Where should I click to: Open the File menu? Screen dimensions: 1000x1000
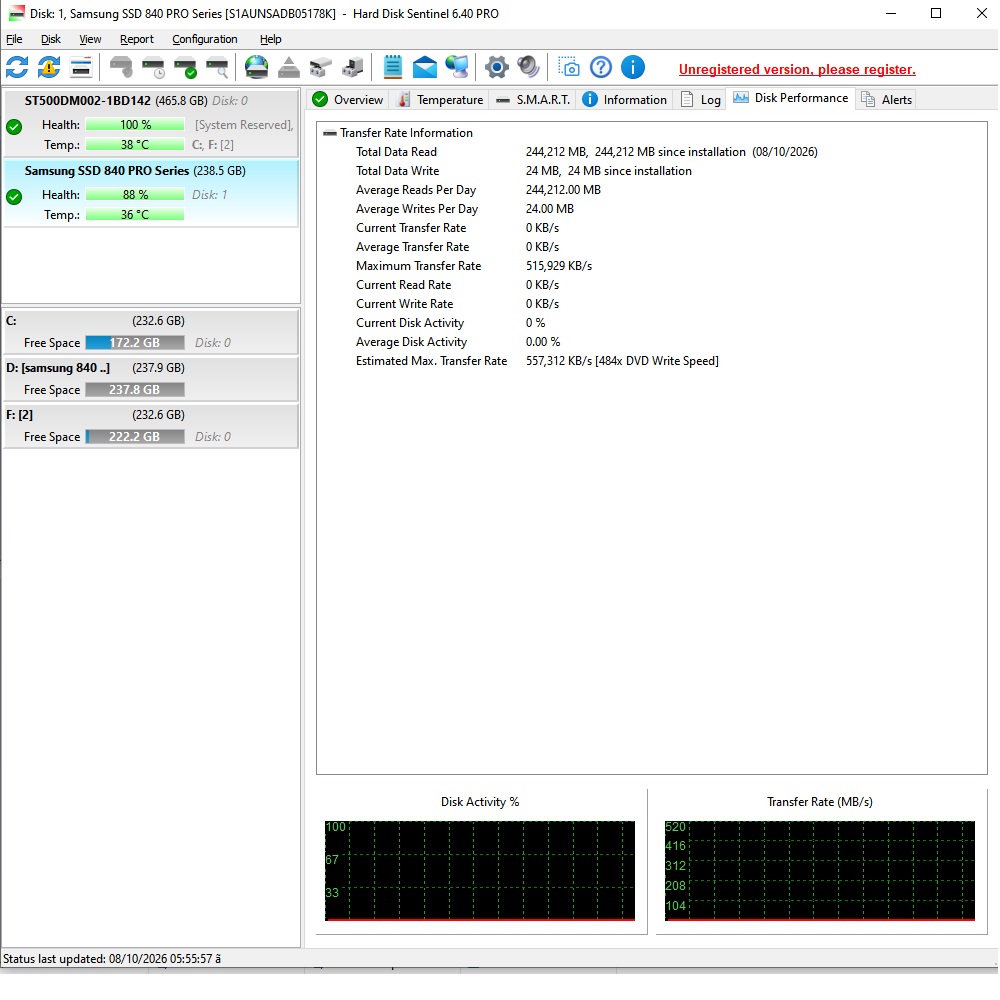pyautogui.click(x=14, y=39)
